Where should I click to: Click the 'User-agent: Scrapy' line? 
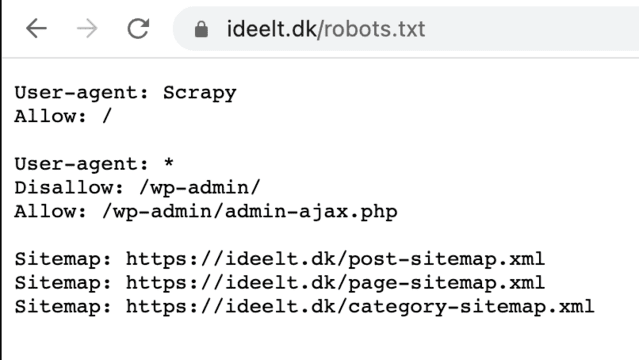pyautogui.click(x=126, y=93)
